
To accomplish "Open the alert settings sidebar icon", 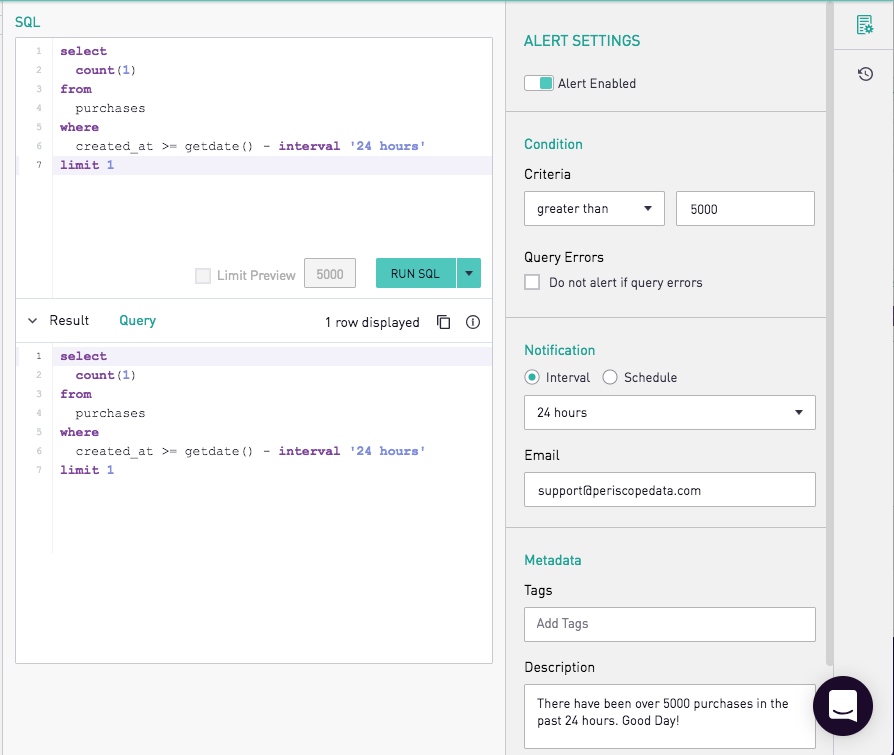I will click(864, 25).
